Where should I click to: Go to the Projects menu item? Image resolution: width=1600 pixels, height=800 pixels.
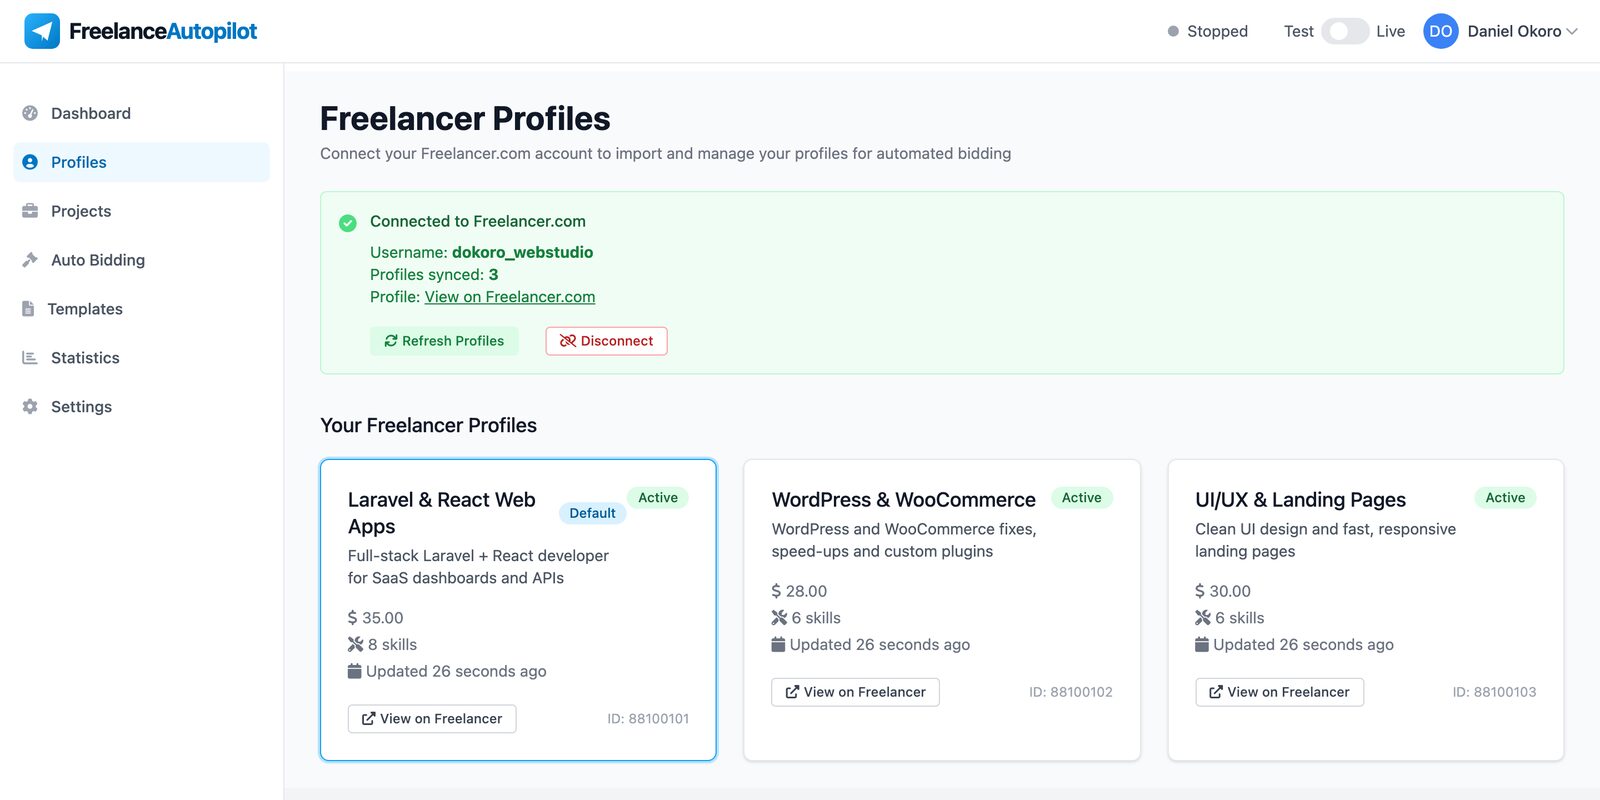[x=141, y=211]
